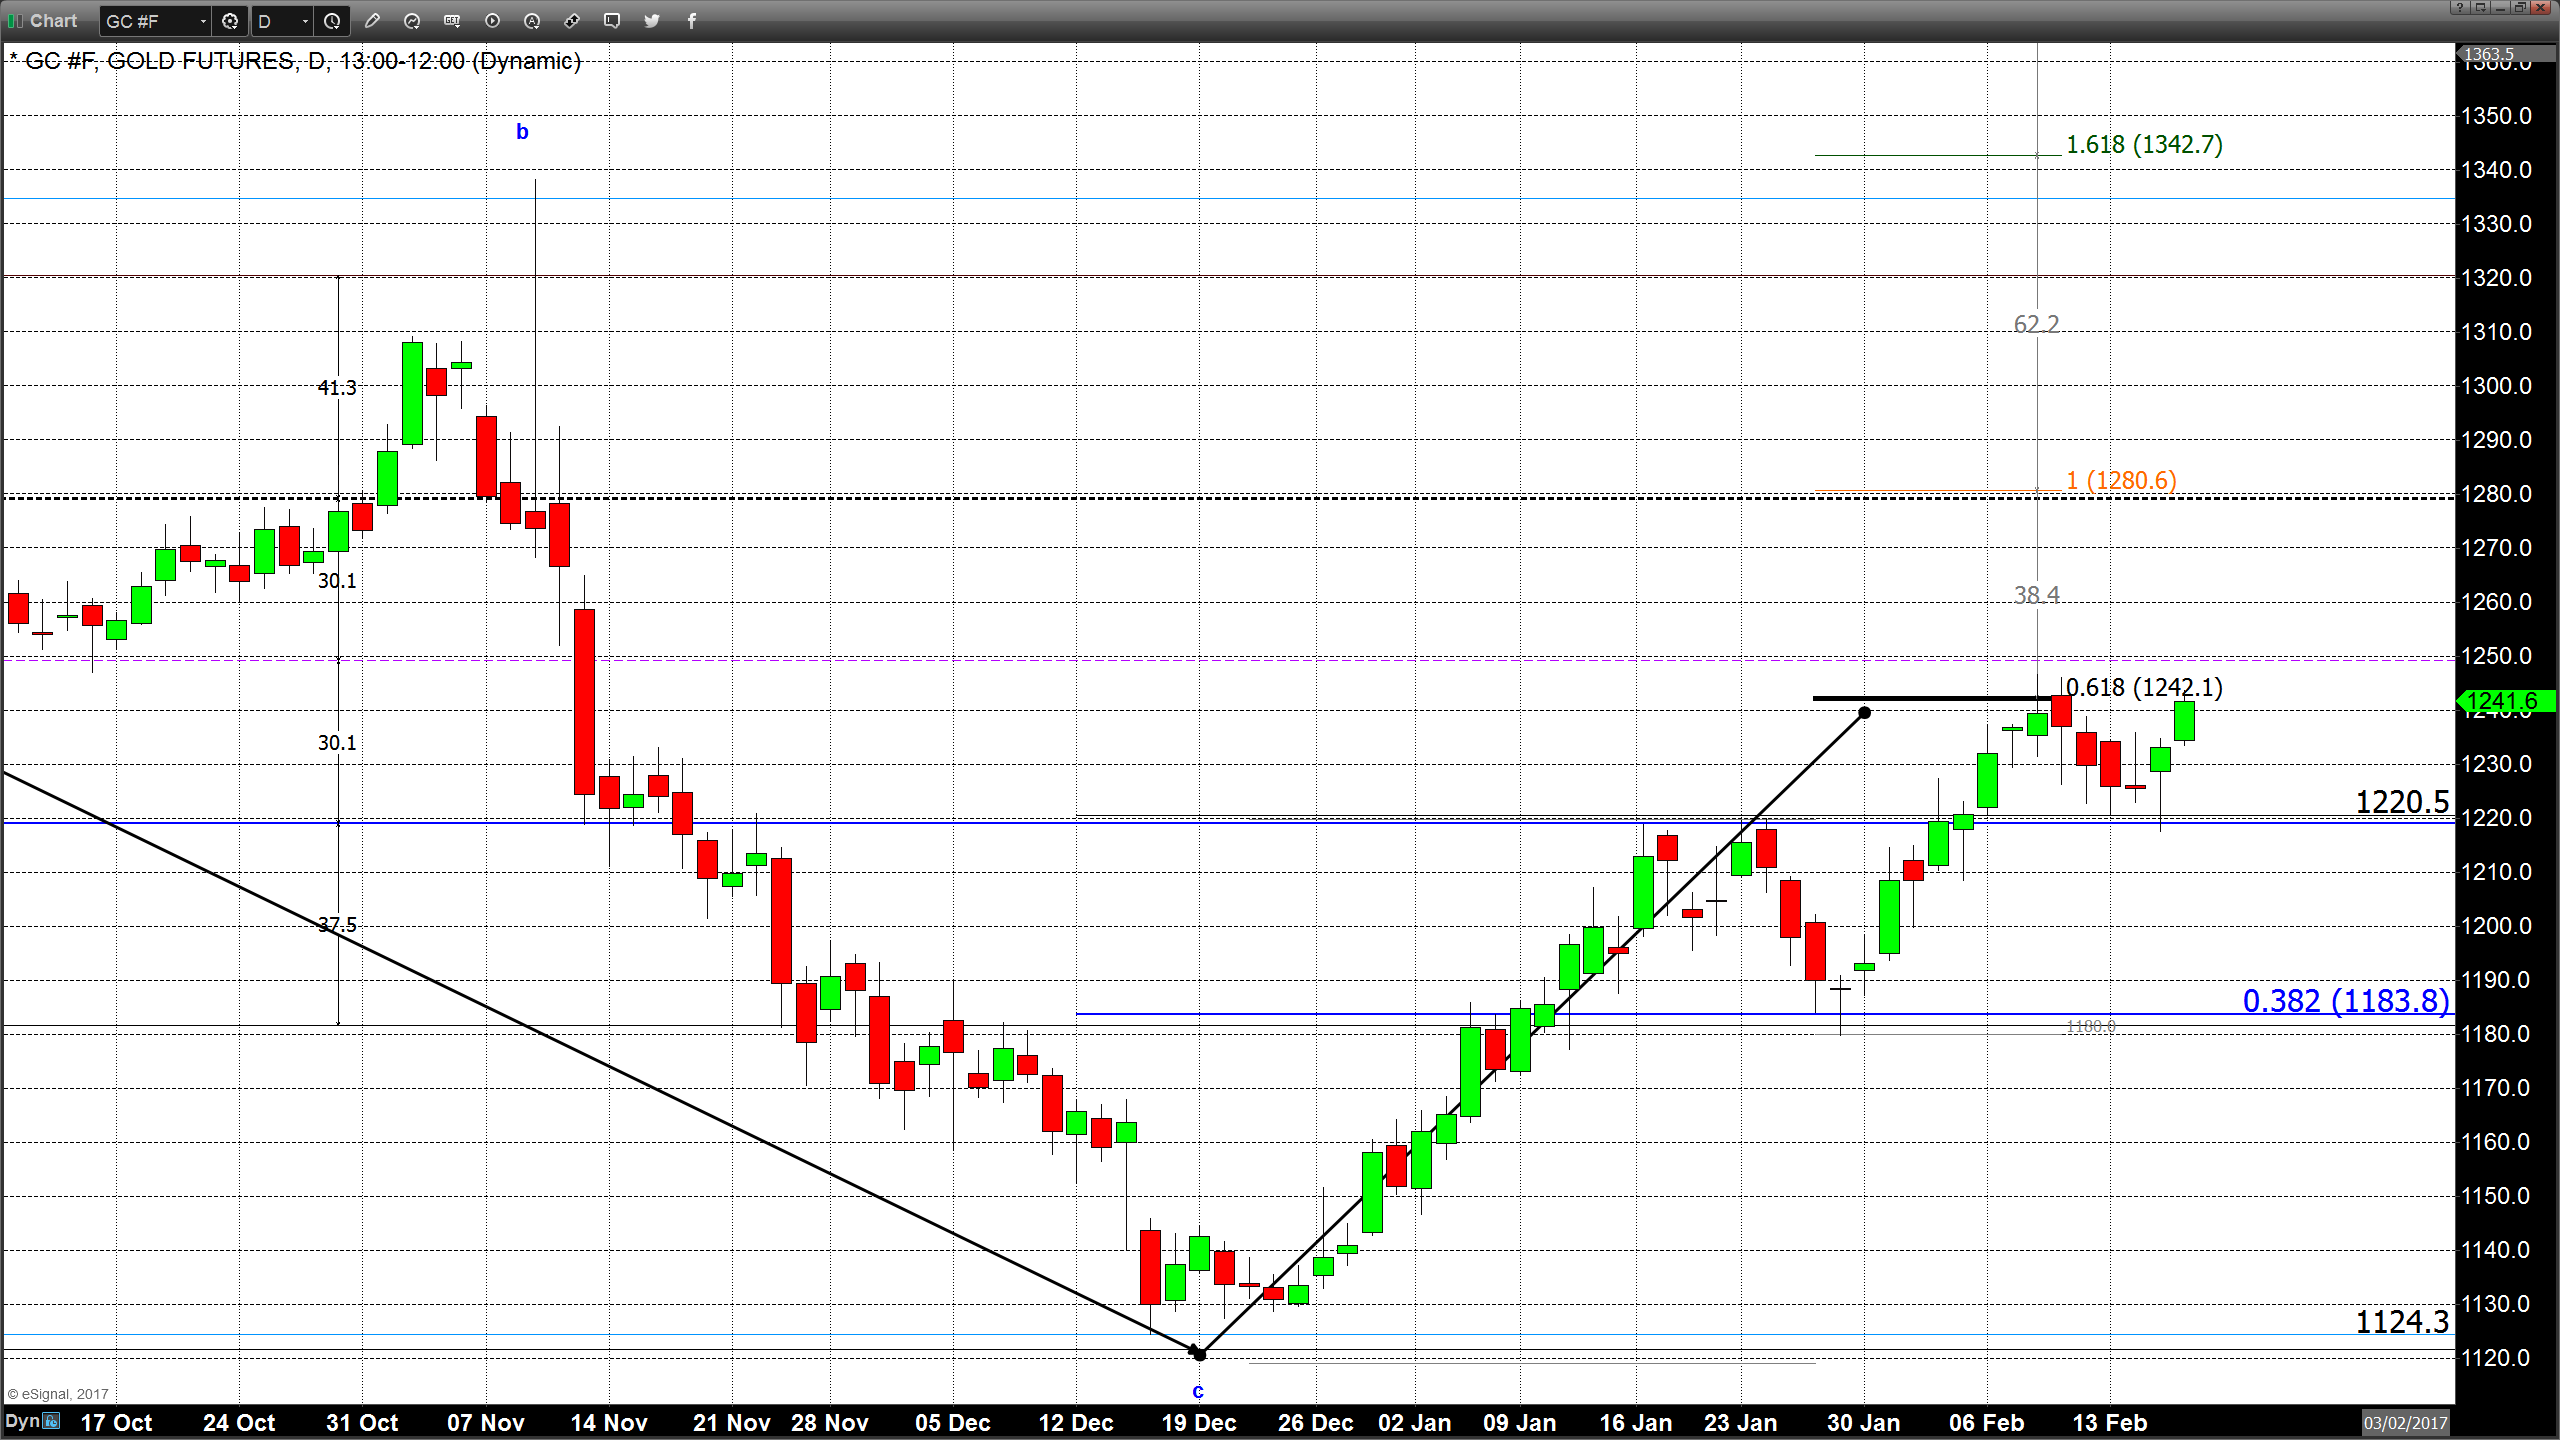Expand the D interval dropdown
The height and width of the screenshot is (1440, 2560).
click(305, 21)
